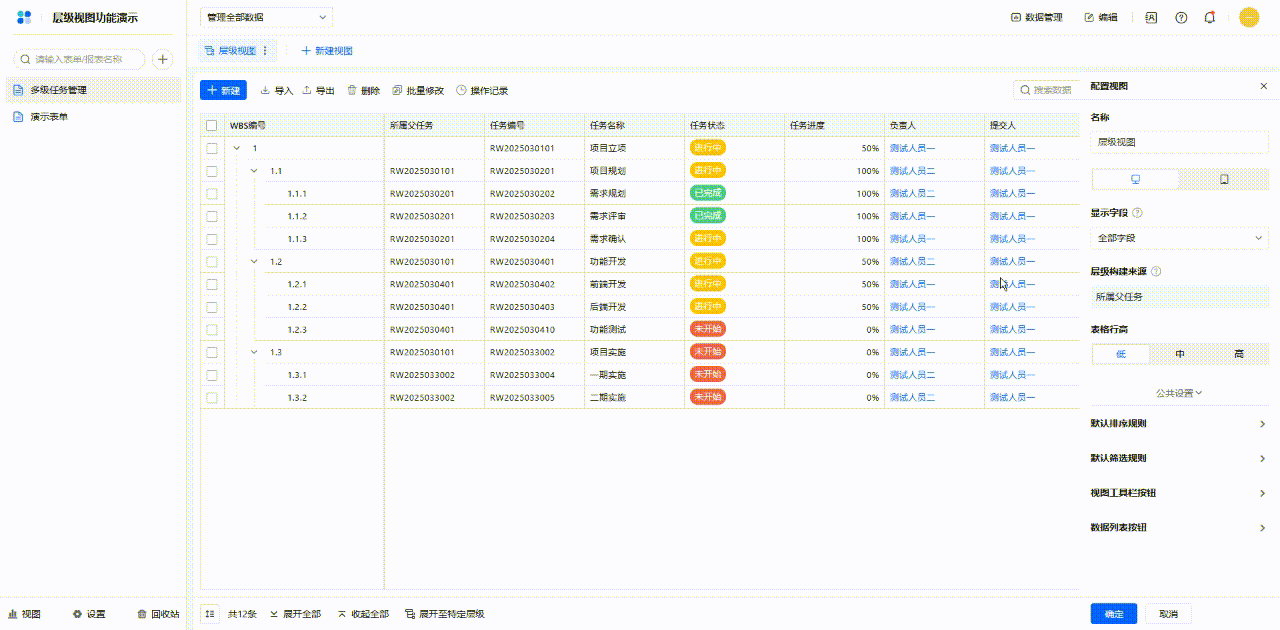This screenshot has height=630, width=1280.
Task: Open the 管理全部数据 dropdown
Action: [x=266, y=17]
